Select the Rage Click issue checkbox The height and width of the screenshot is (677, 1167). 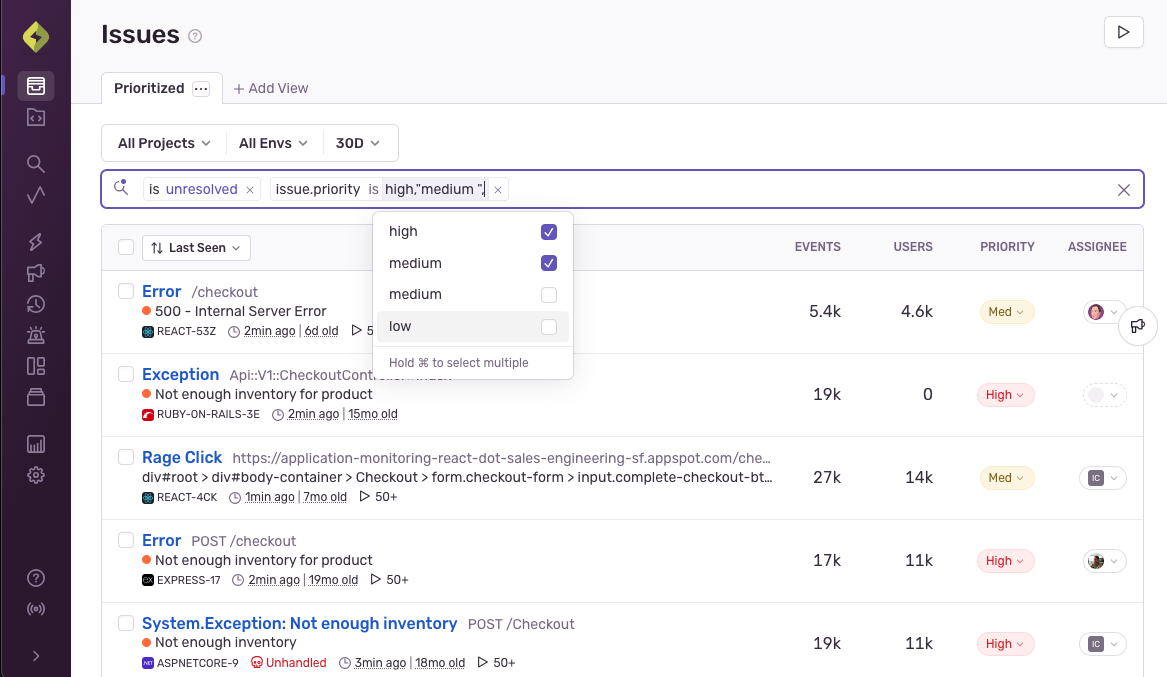[126, 457]
